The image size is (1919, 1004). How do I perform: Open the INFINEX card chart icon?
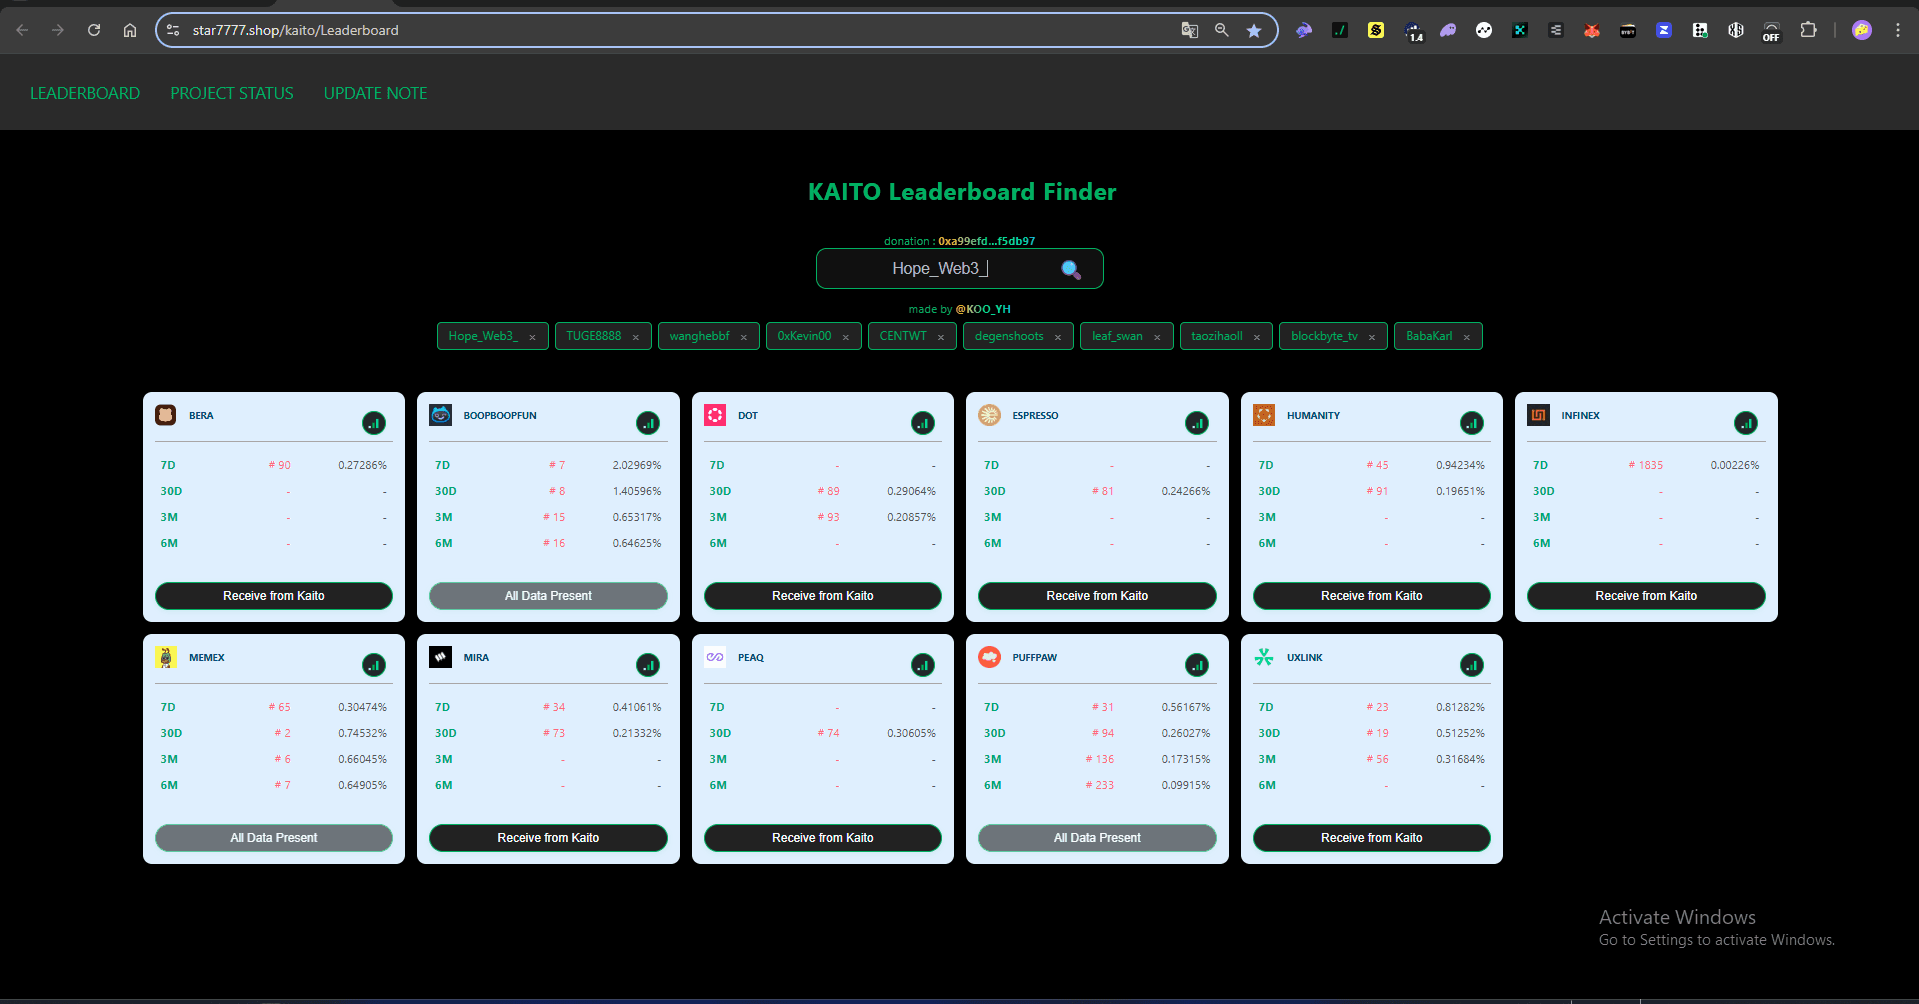(1745, 423)
